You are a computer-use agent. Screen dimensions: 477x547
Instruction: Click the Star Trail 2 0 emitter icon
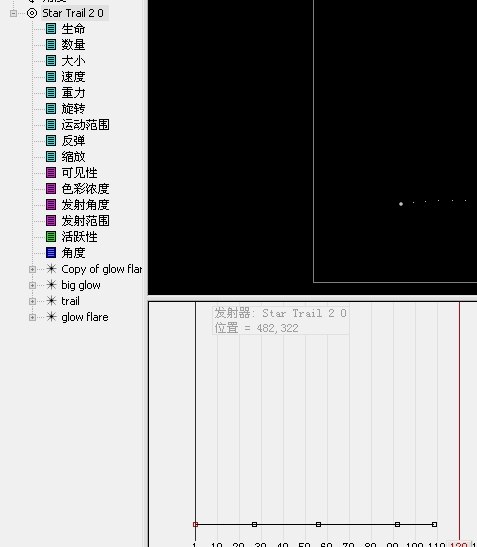32,14
